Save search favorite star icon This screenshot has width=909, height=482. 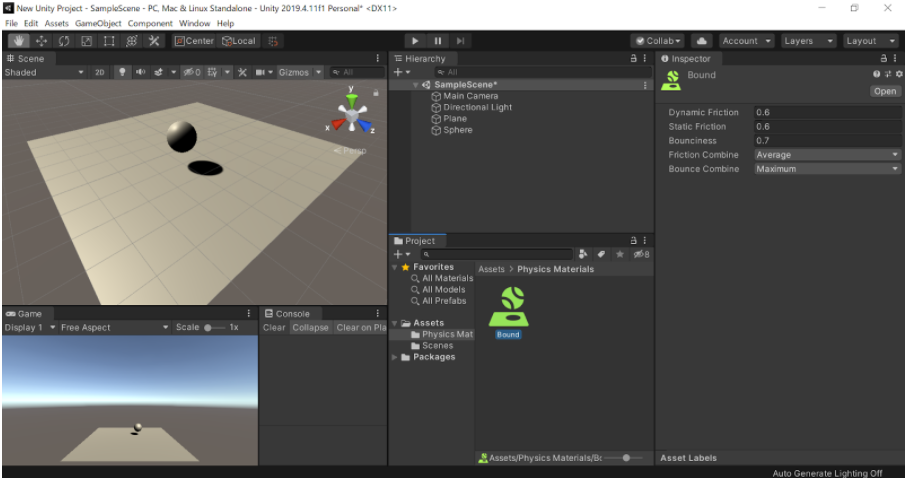click(620, 254)
